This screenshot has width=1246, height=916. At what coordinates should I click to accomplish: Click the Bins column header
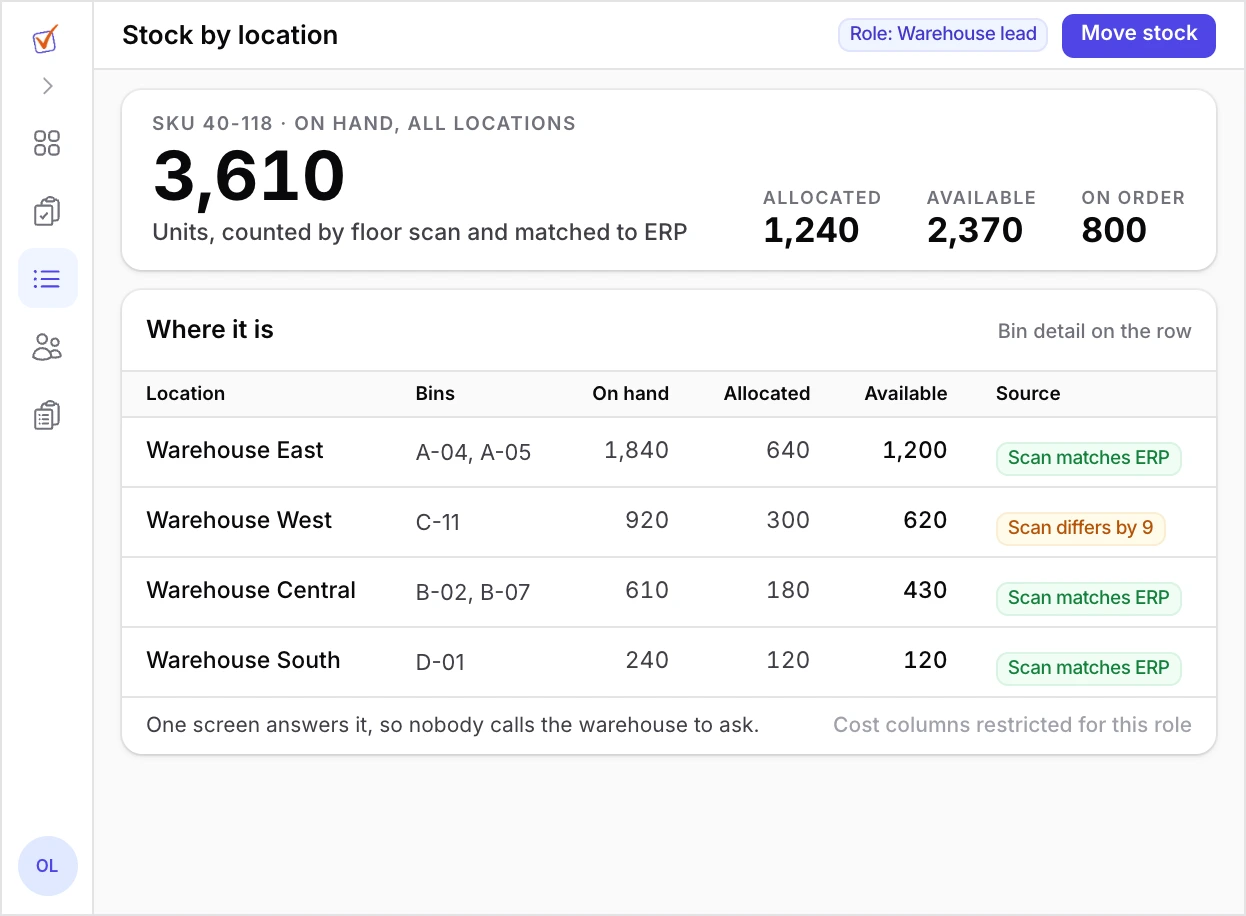(435, 394)
